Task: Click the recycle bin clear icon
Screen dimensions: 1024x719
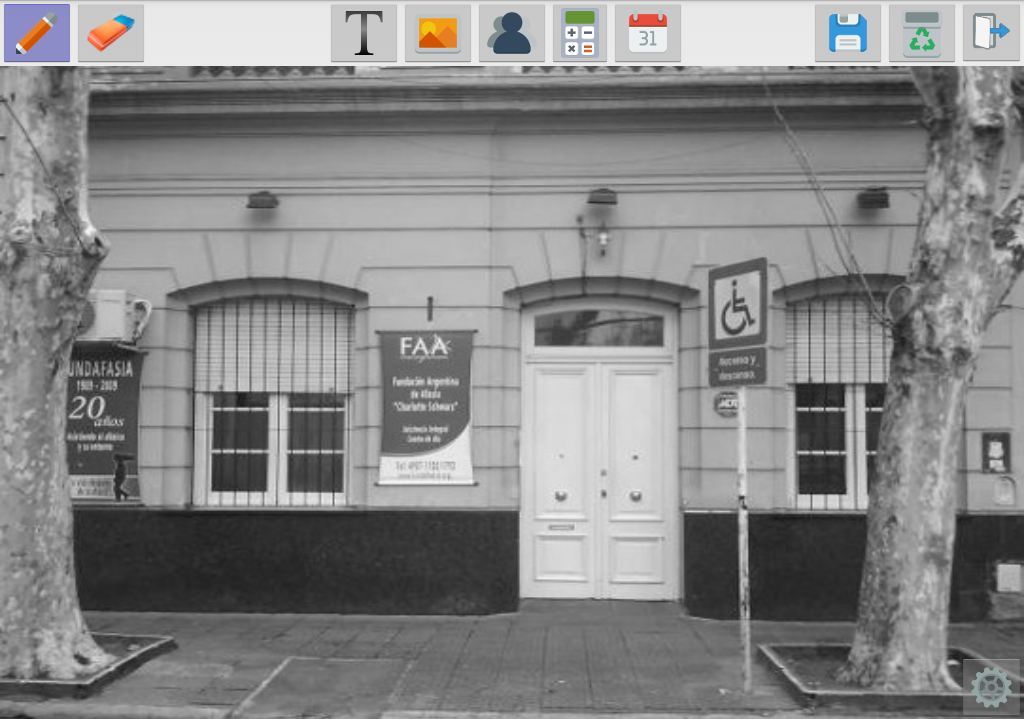Action: coord(921,33)
